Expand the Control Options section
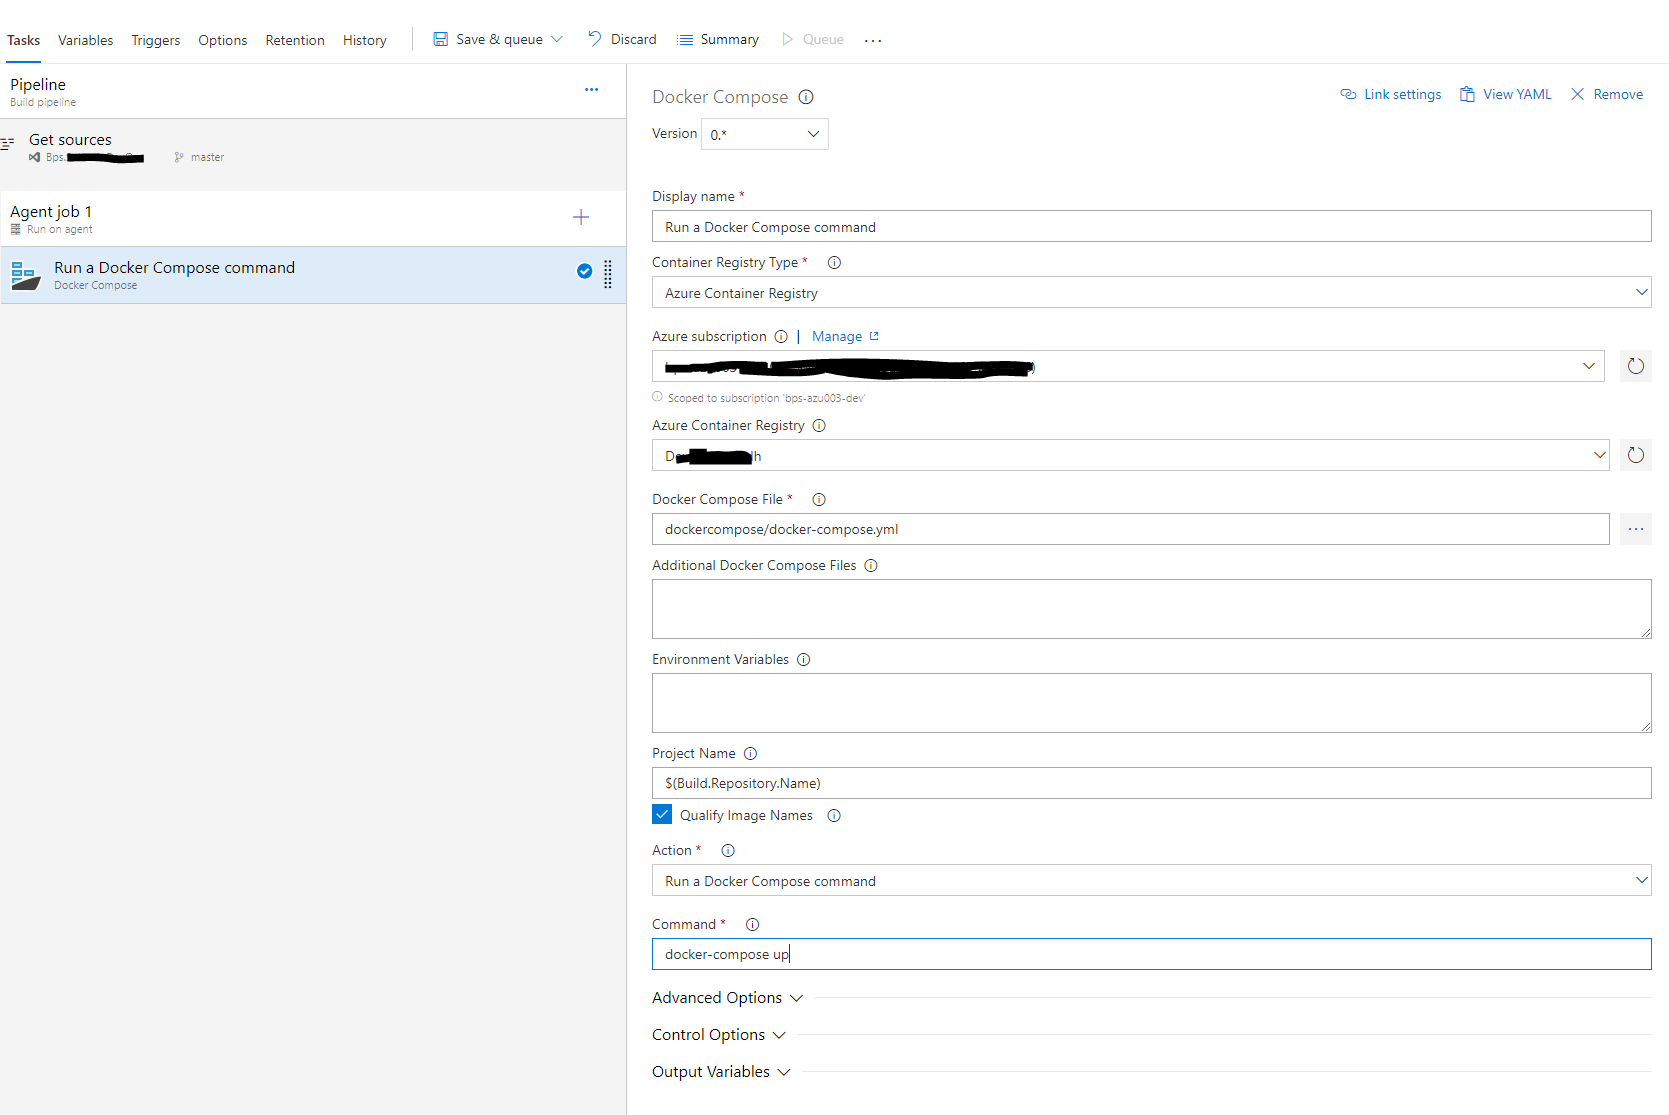Image resolution: width=1669 pixels, height=1115 pixels. click(x=718, y=1035)
